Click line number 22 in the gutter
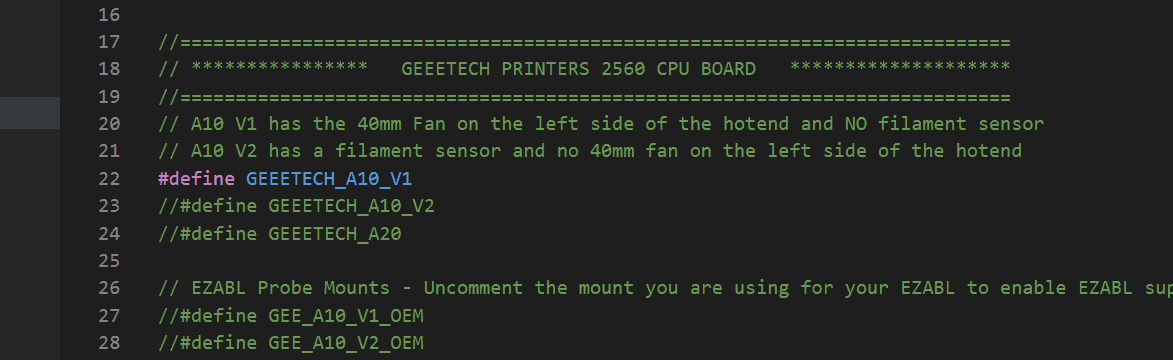Image resolution: width=1173 pixels, height=360 pixels. click(108, 179)
